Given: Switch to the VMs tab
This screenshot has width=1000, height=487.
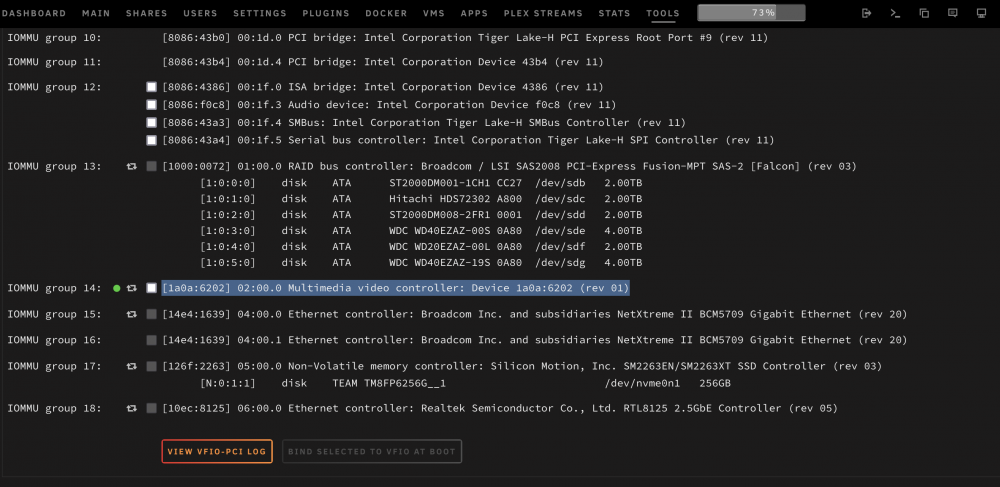Looking at the screenshot, I should coord(434,13).
